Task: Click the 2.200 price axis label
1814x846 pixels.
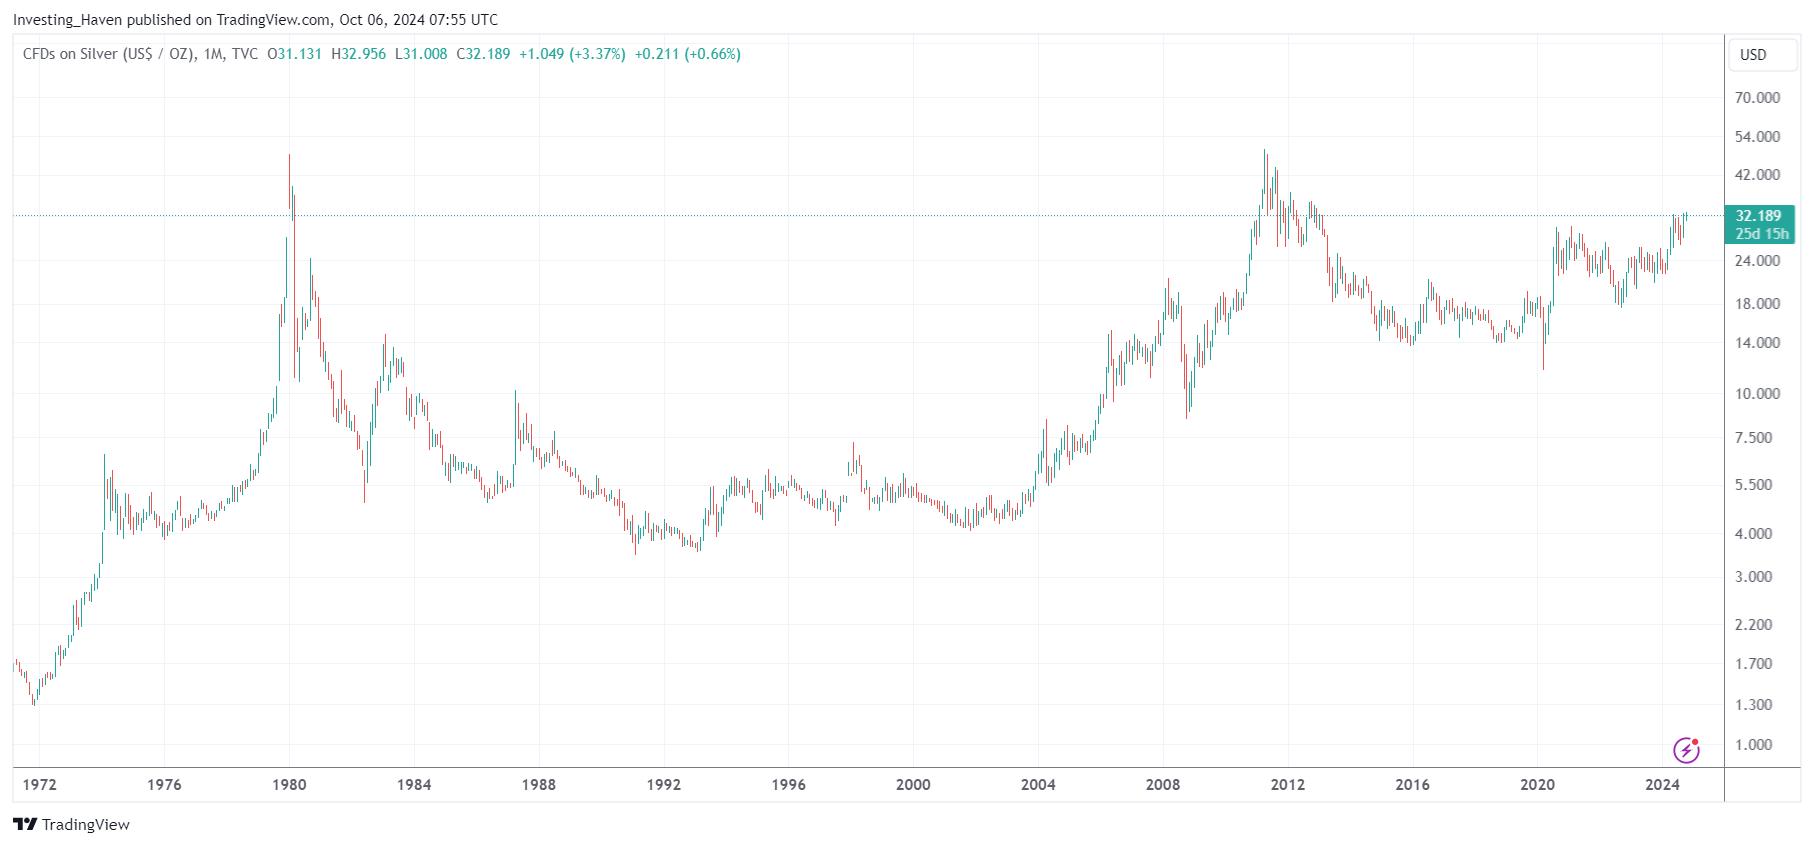Action: [1753, 625]
